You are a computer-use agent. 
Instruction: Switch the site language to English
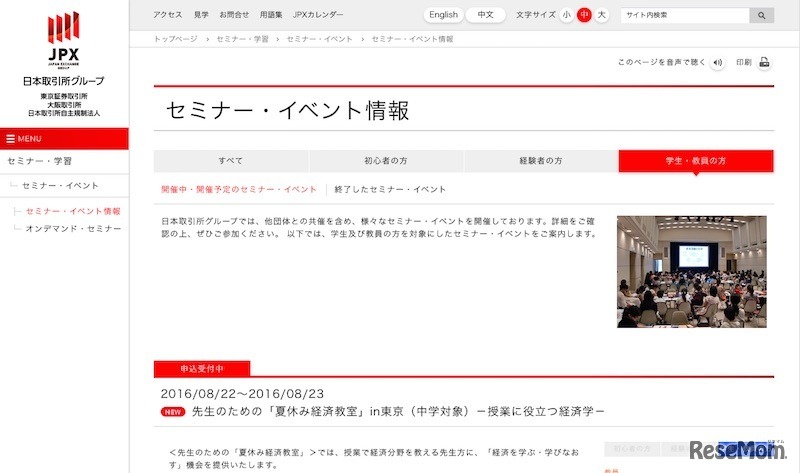click(x=443, y=15)
